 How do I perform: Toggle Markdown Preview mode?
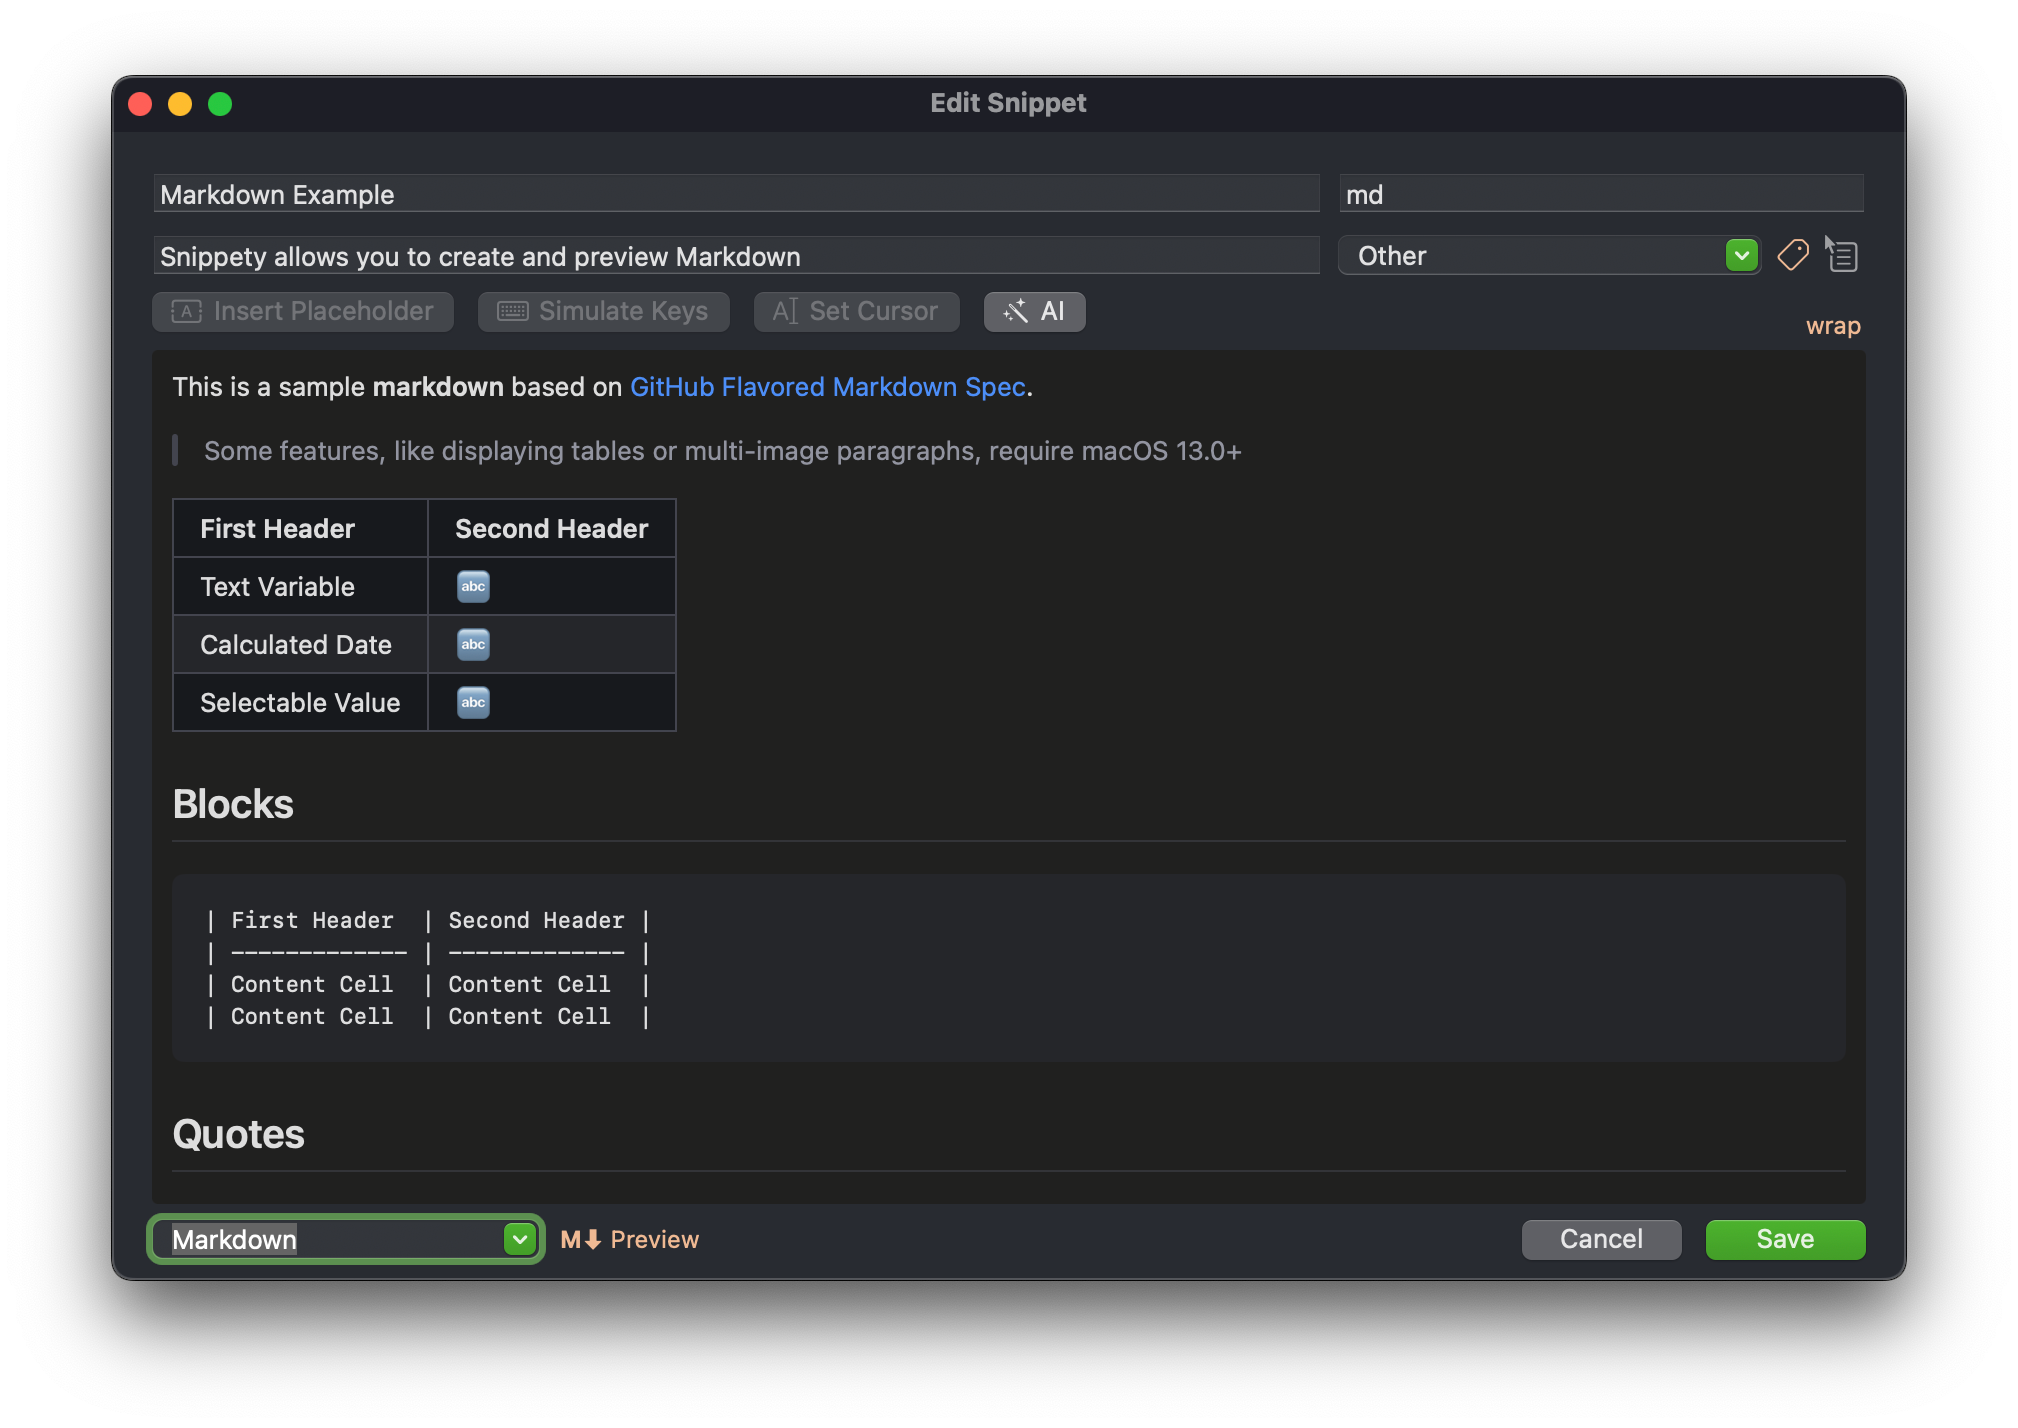coord(629,1239)
